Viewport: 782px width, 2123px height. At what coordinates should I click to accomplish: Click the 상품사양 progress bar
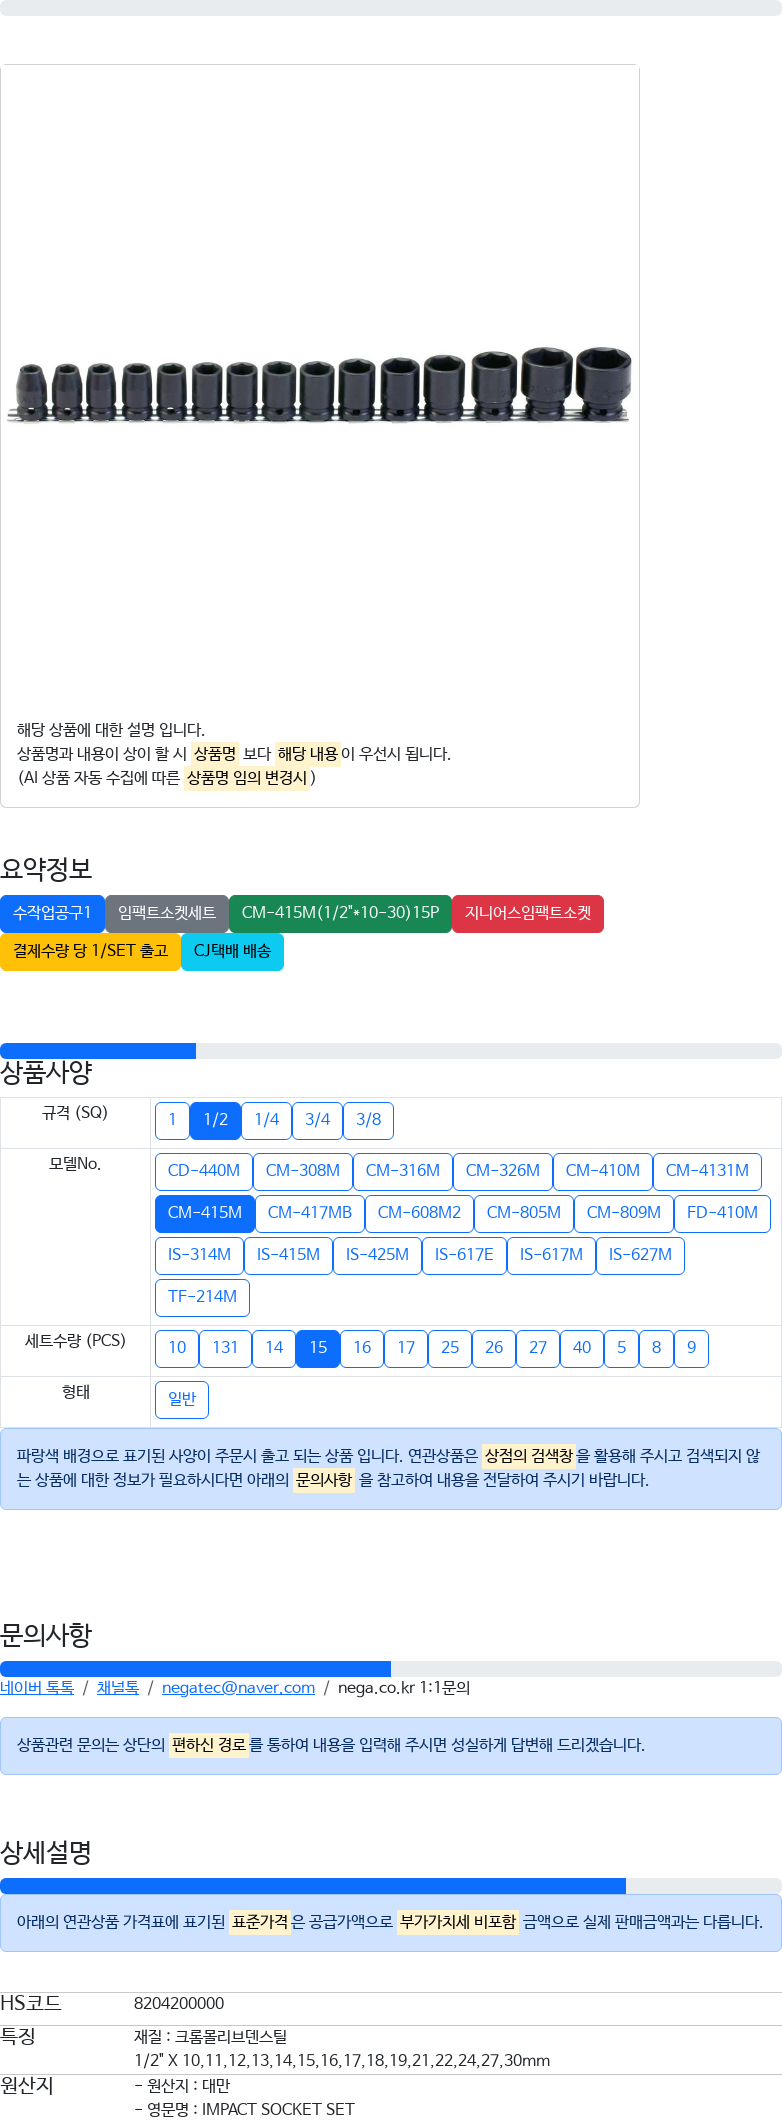391,1050
